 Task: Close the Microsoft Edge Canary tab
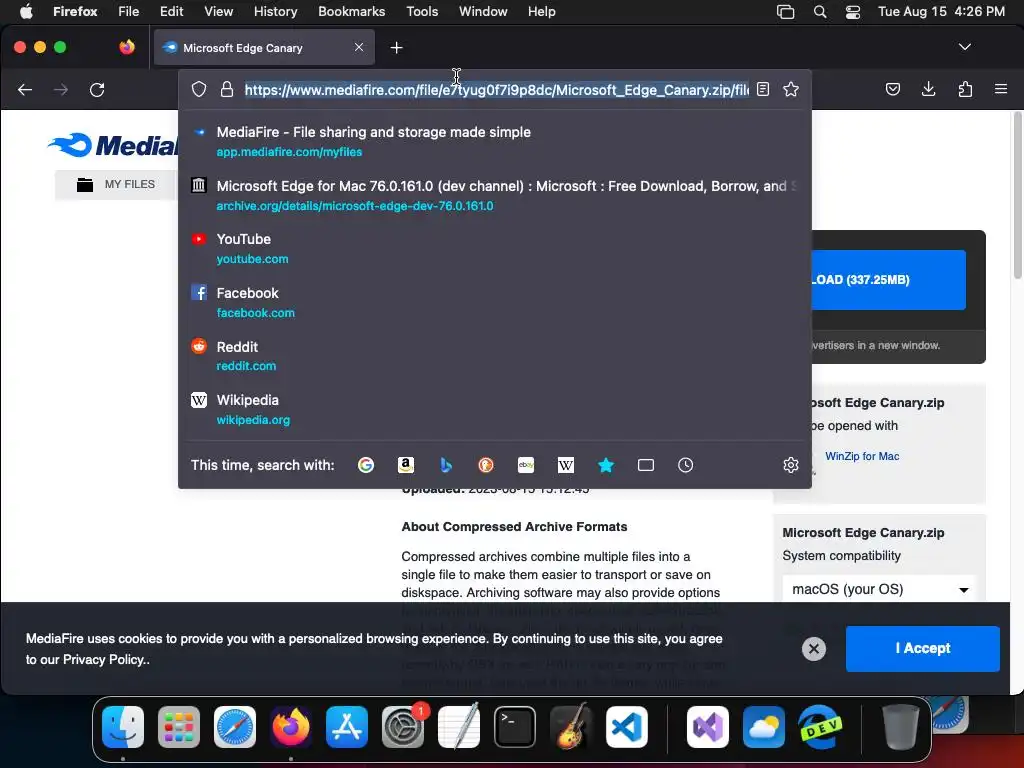[359, 47]
